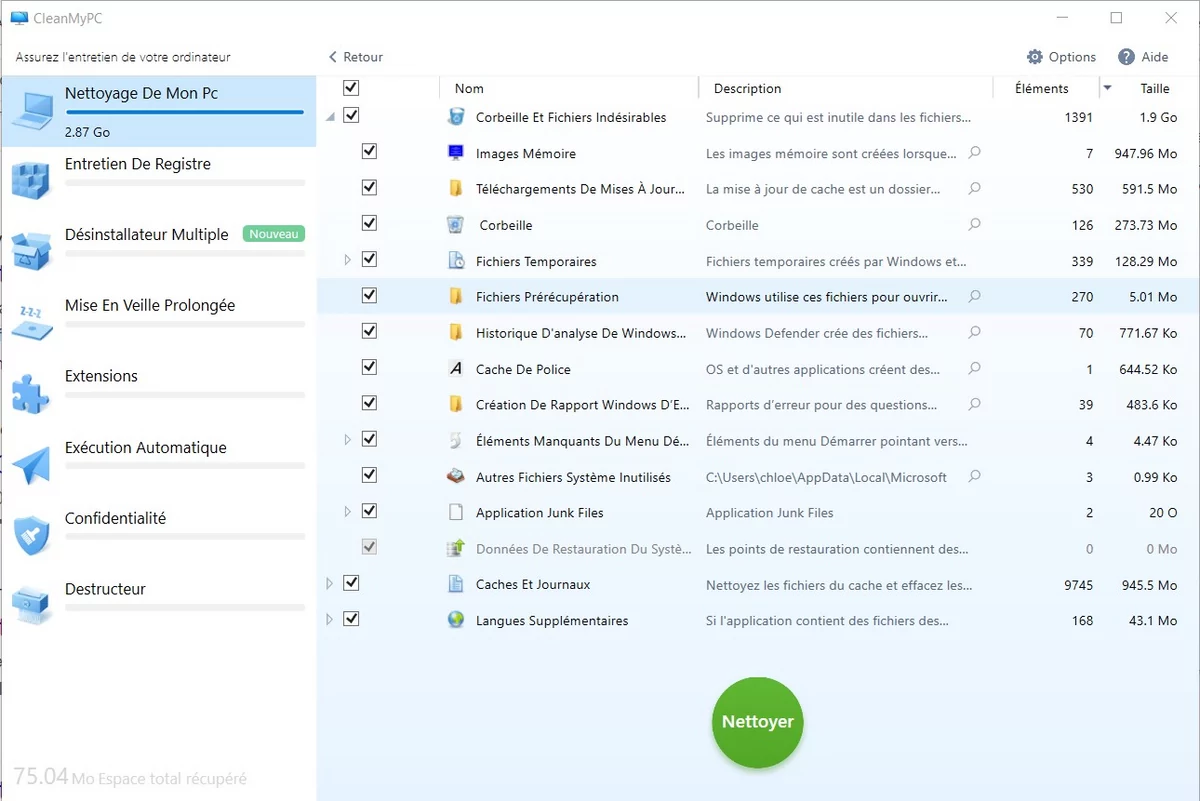Click the Cache De Police font icon
1200x801 pixels.
(456, 369)
